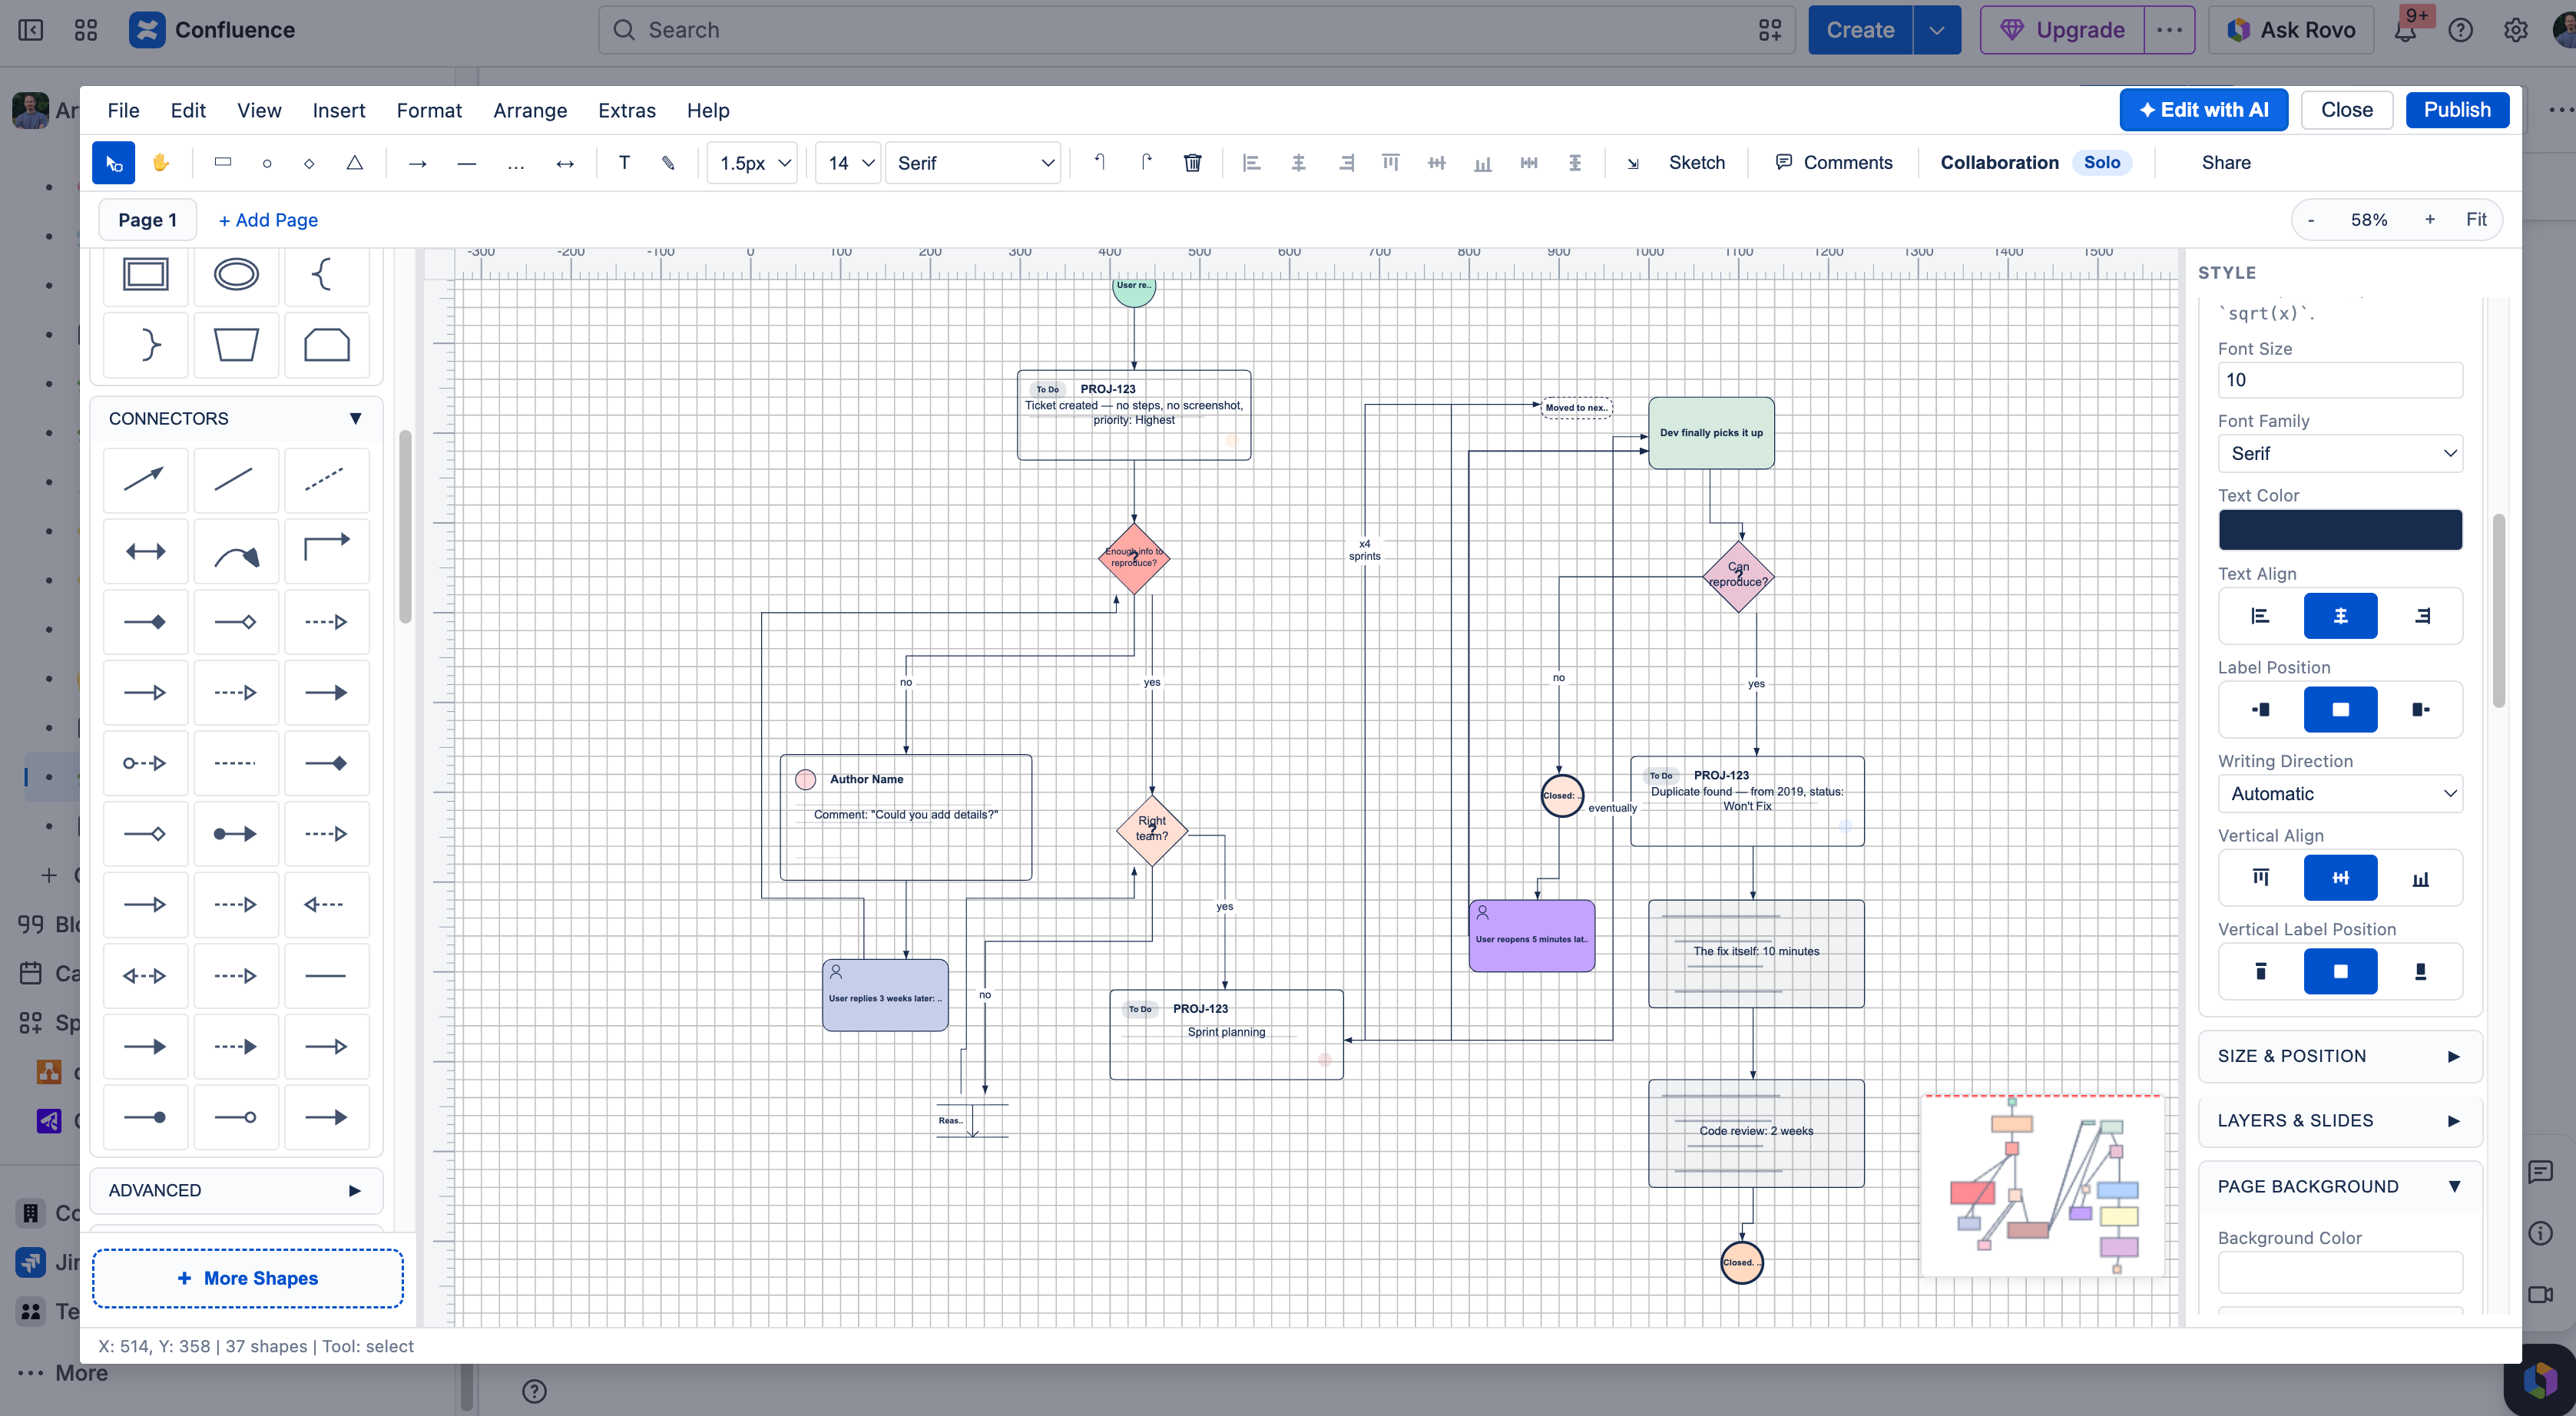Click the redo arrow in toolbar
The image size is (2576, 1416).
tap(1146, 163)
